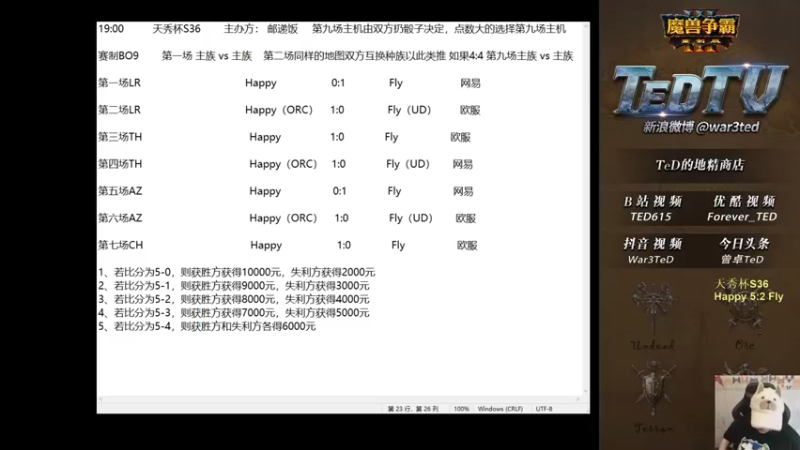Screen dimensions: 800x450
Task: Click Happy (ORC) in 第六场AZ row
Action: (283, 218)
